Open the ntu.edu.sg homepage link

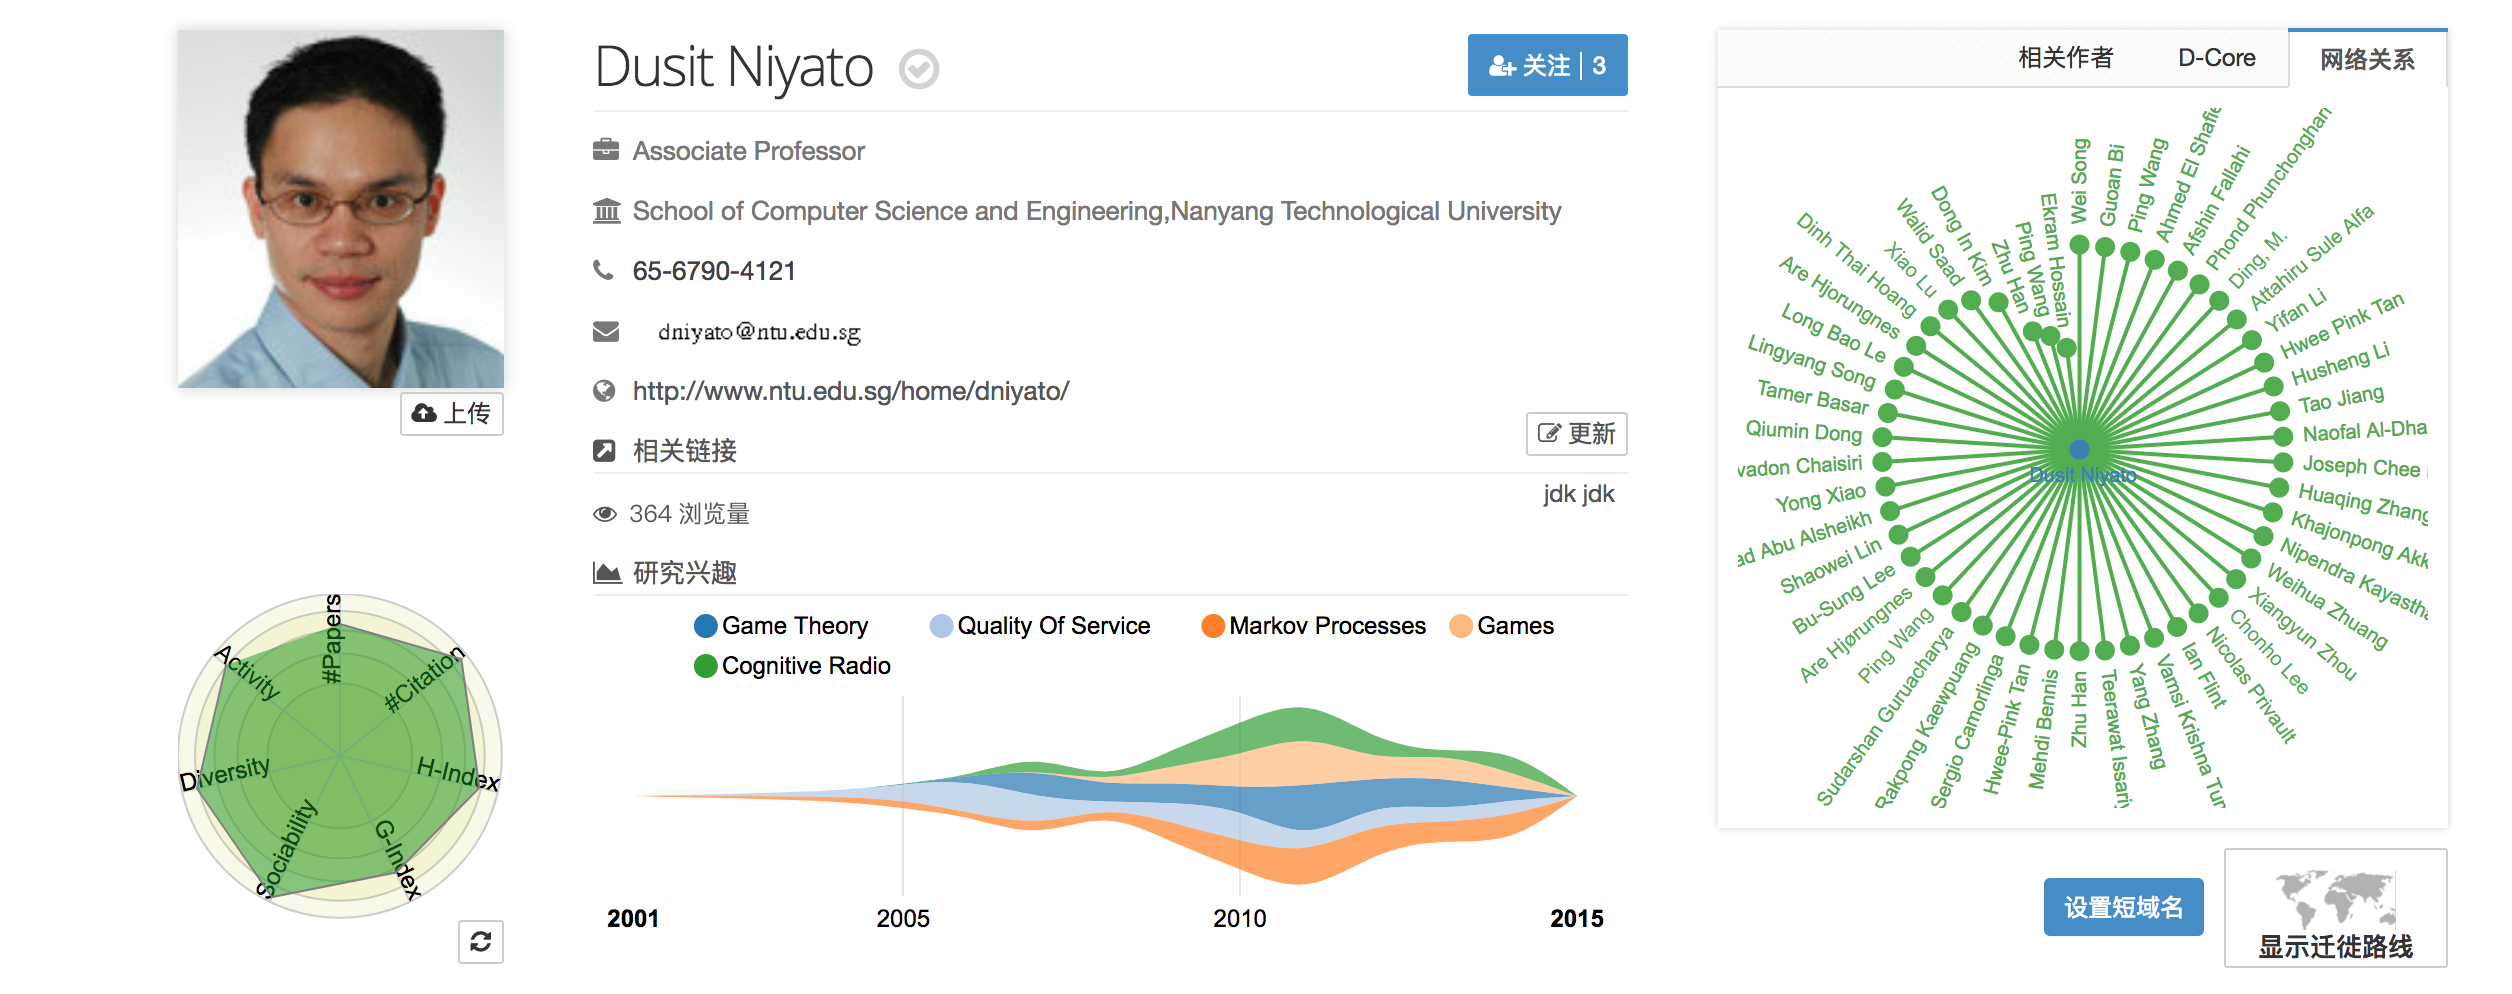851,391
